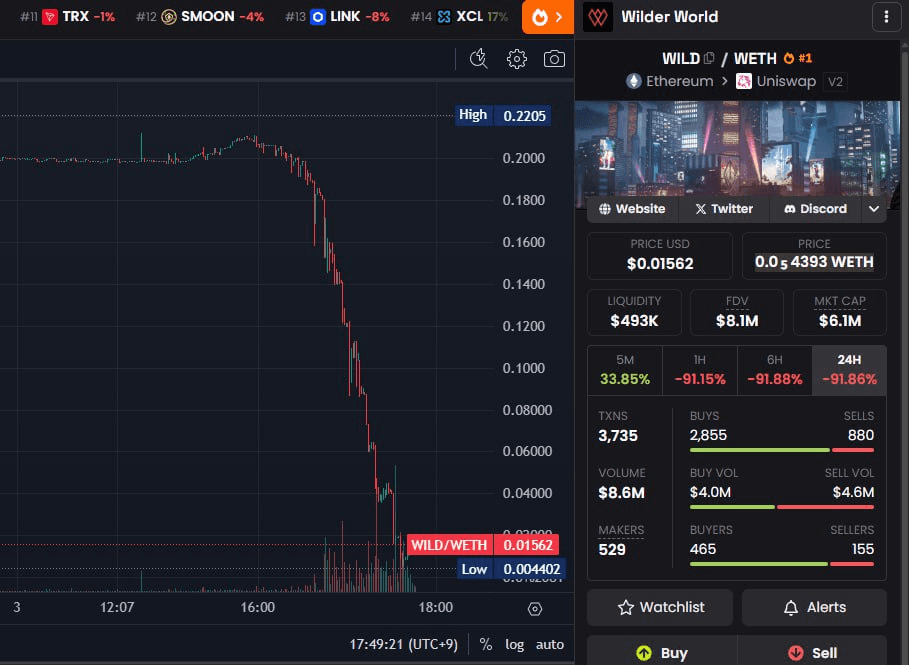Screen dimensions: 909x665
Task: Open the chart settings gear
Action: tap(517, 59)
